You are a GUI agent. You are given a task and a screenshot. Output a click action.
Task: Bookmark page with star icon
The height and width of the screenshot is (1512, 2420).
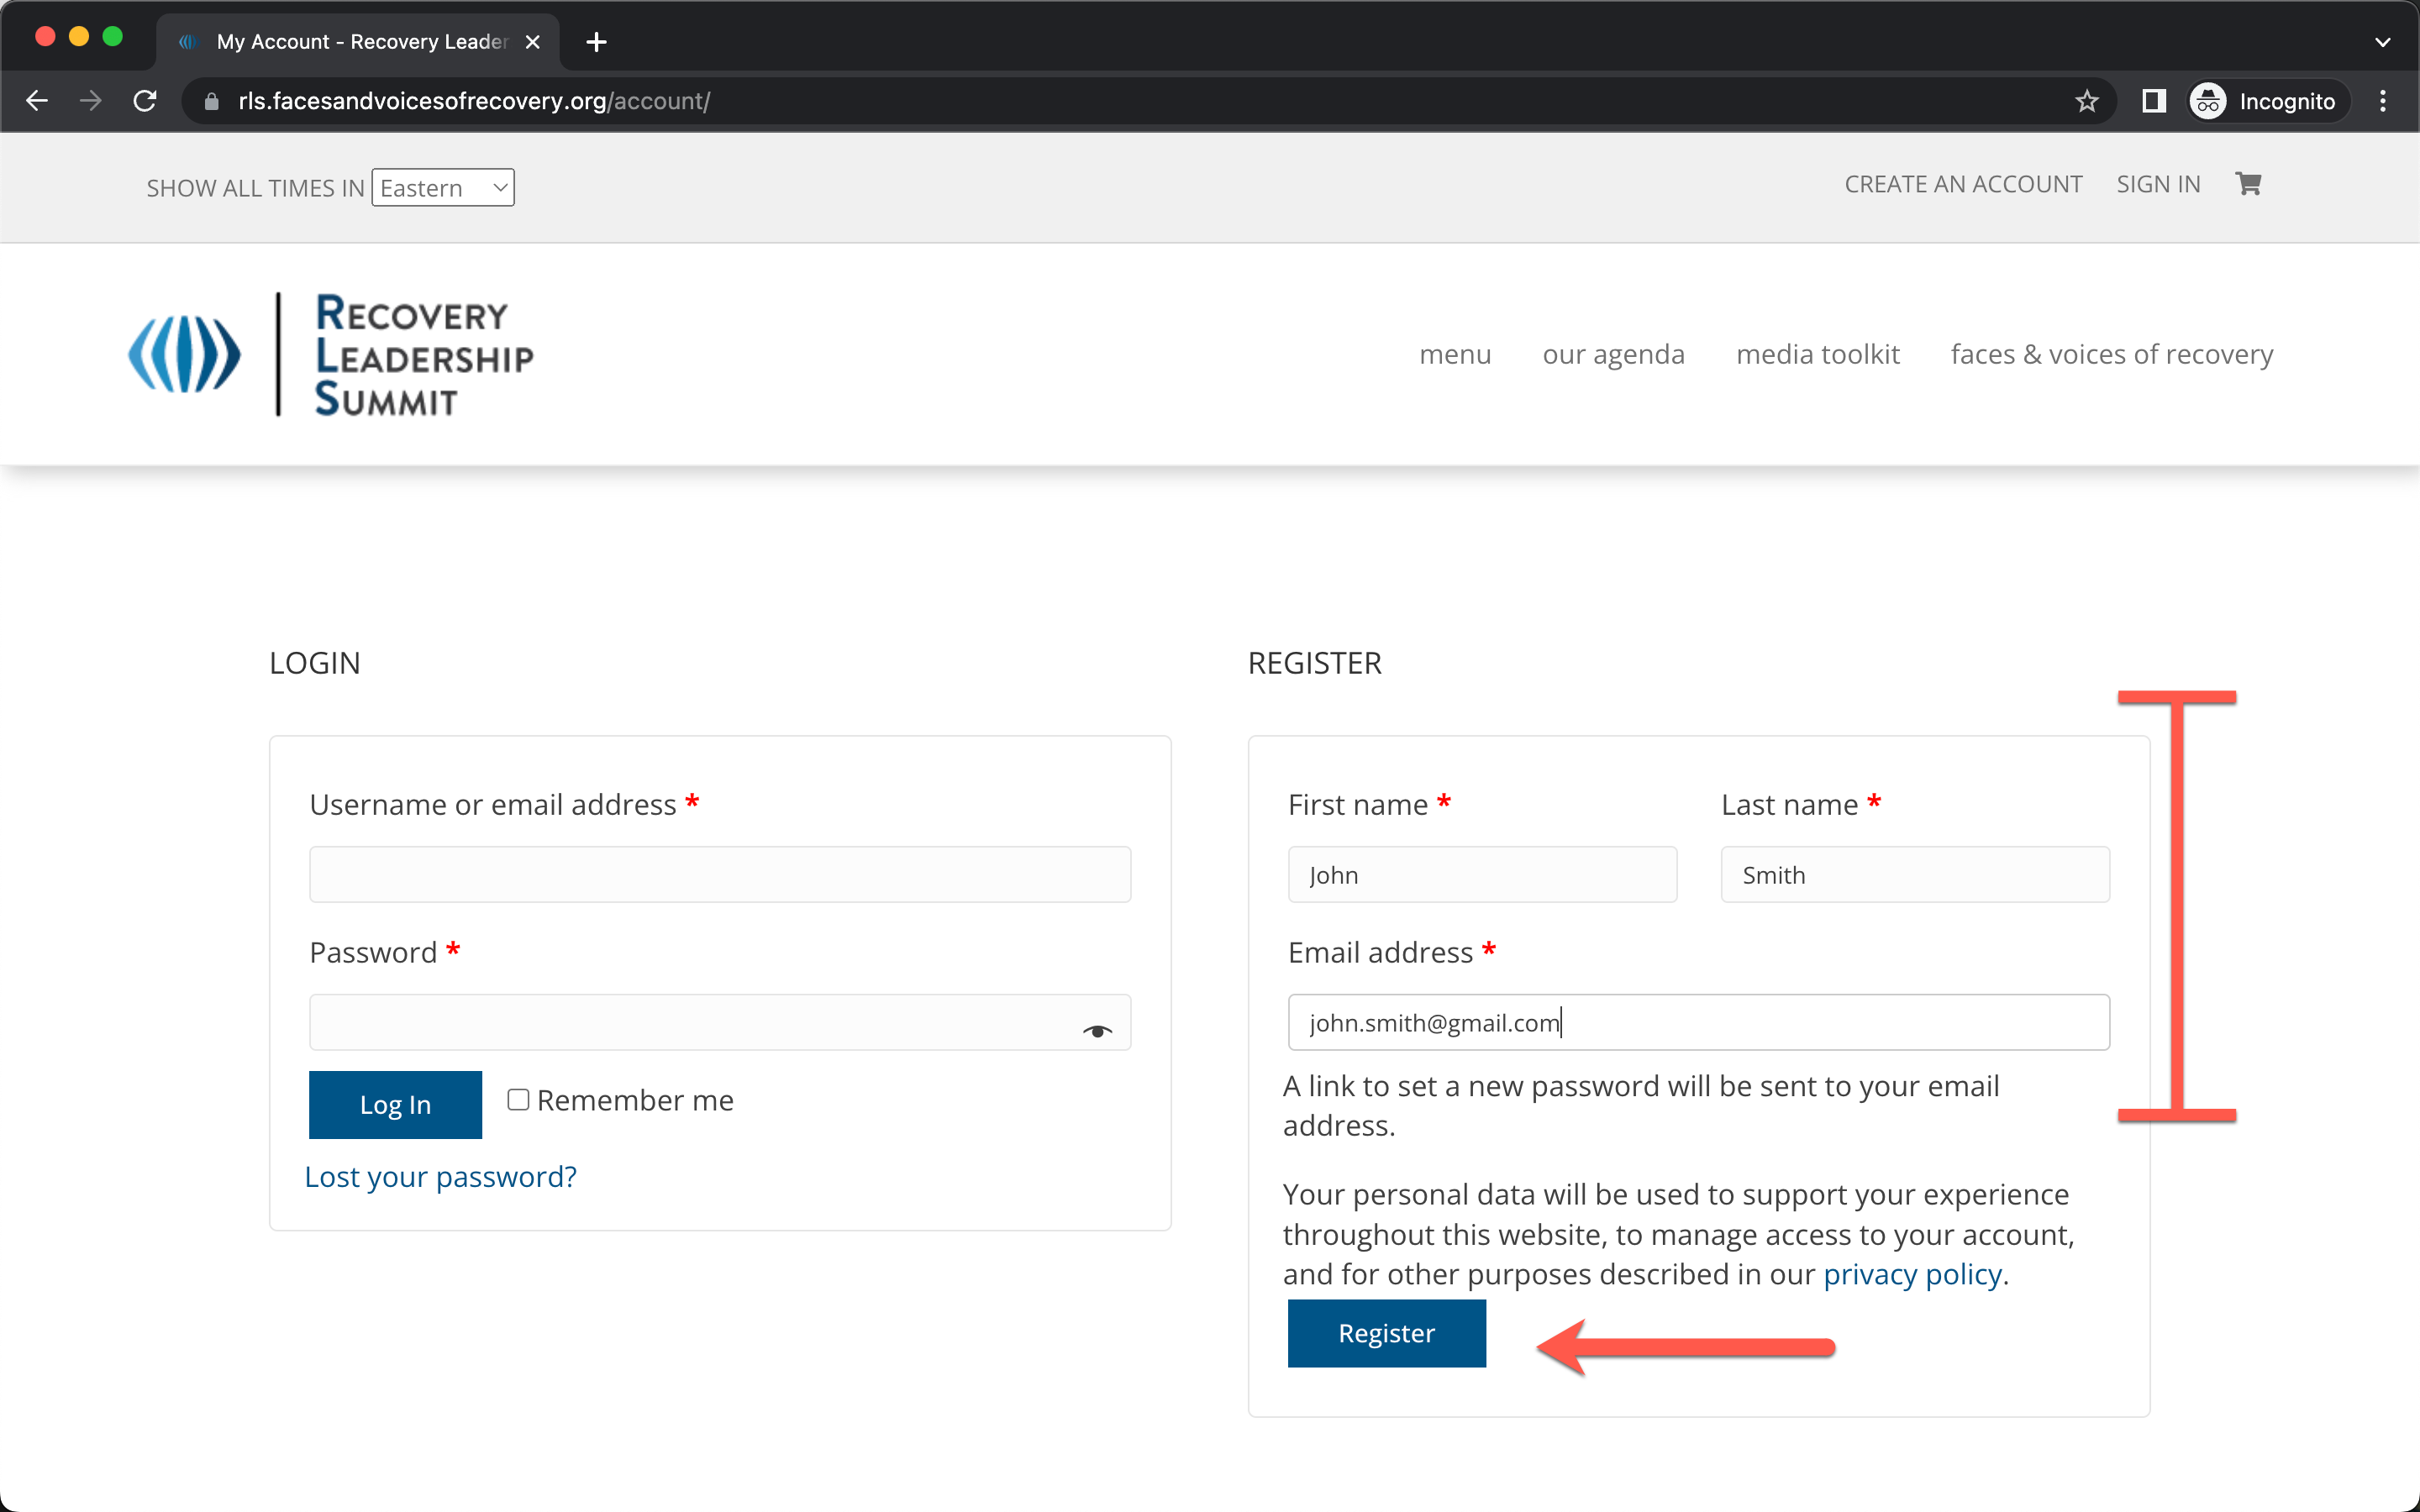tap(2086, 101)
